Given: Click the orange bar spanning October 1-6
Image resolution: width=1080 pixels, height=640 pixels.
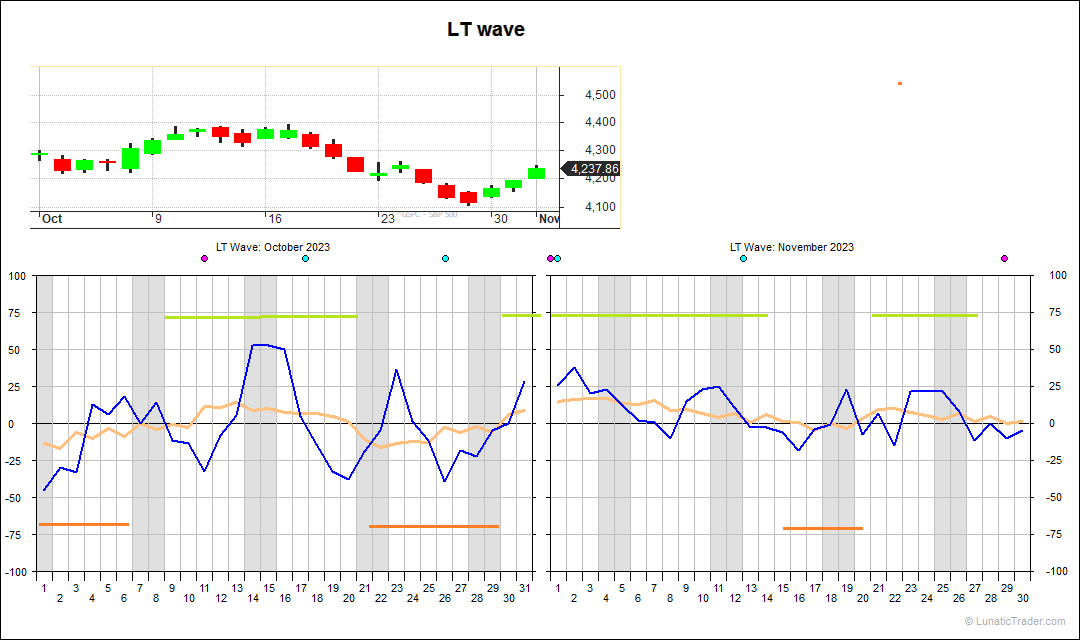Looking at the screenshot, I should click(x=83, y=524).
